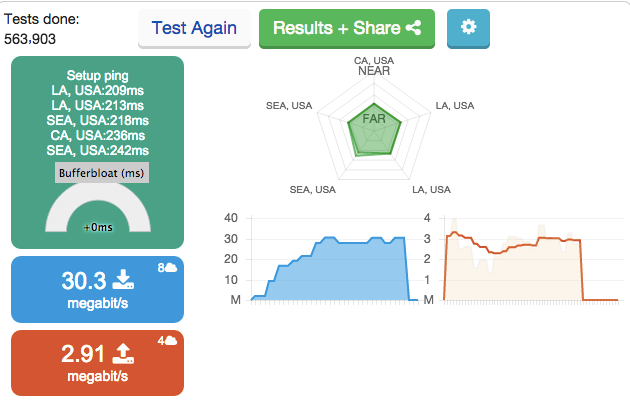Select the red upload speed panel
This screenshot has height=404, width=630.
pyautogui.click(x=97, y=363)
